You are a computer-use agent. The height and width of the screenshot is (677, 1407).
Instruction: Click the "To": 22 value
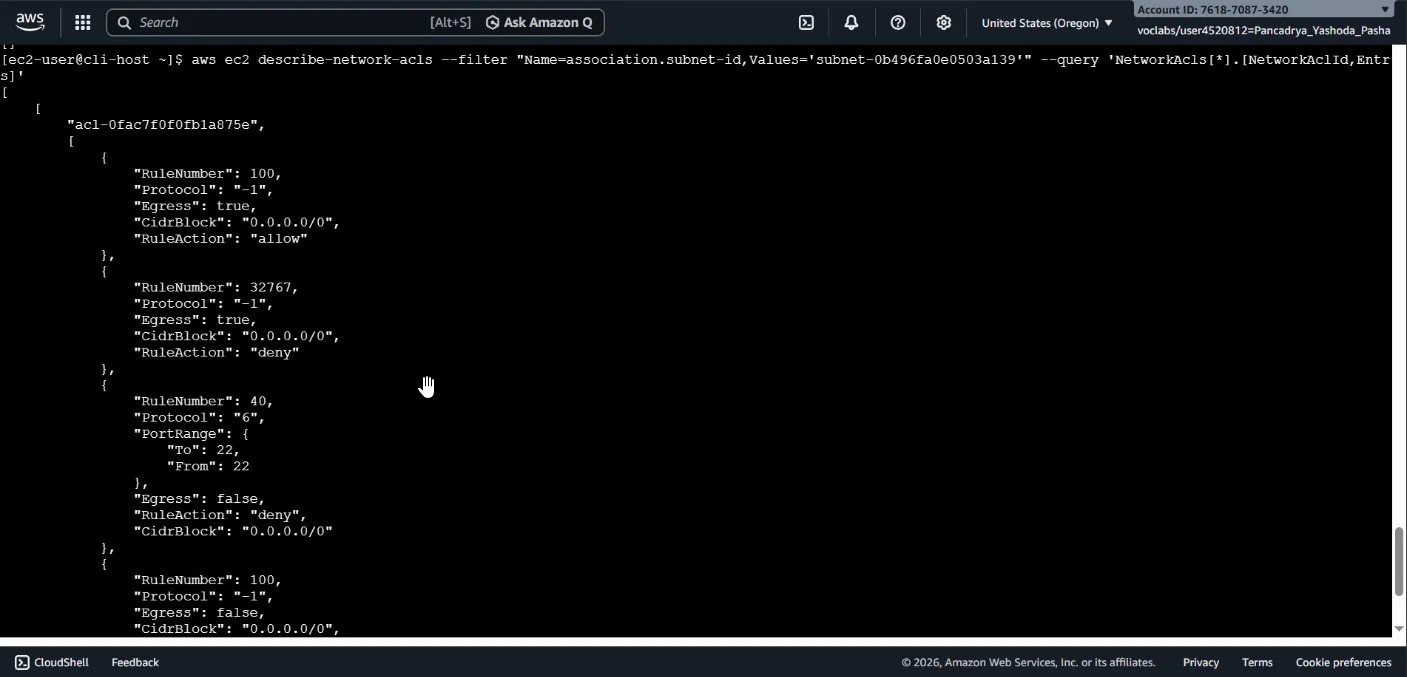tap(203, 450)
